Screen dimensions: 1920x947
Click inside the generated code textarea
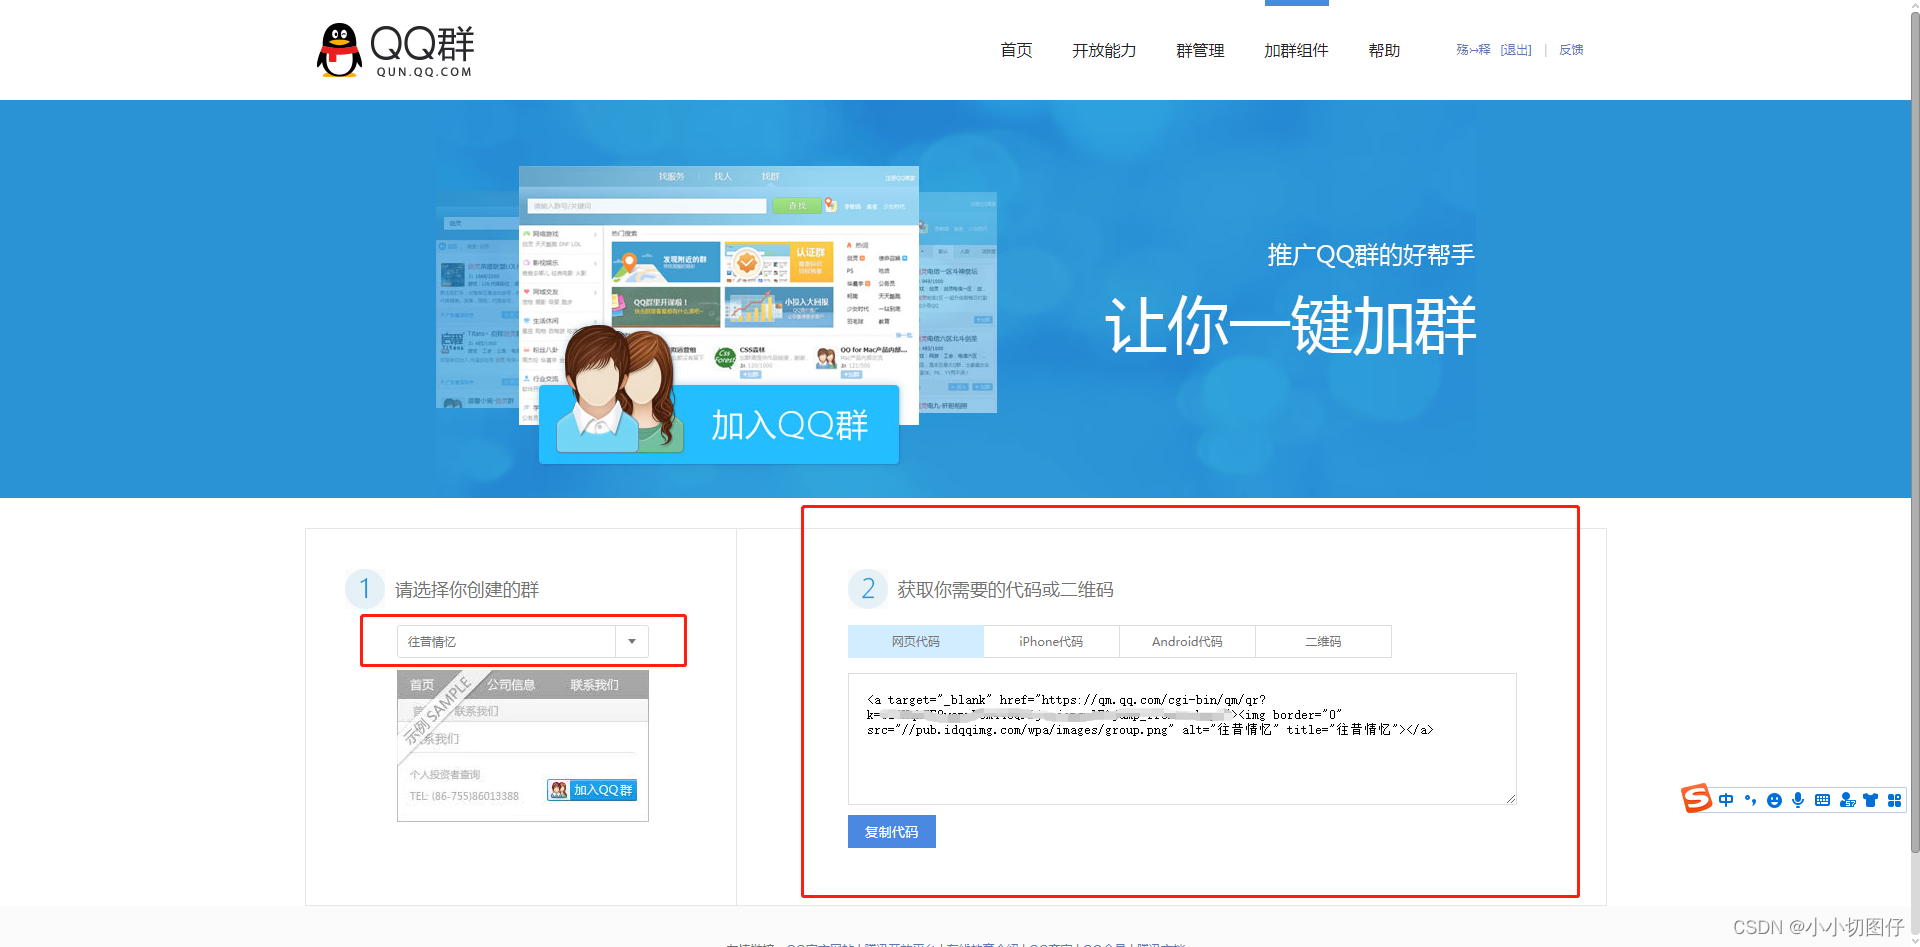(x=1182, y=739)
